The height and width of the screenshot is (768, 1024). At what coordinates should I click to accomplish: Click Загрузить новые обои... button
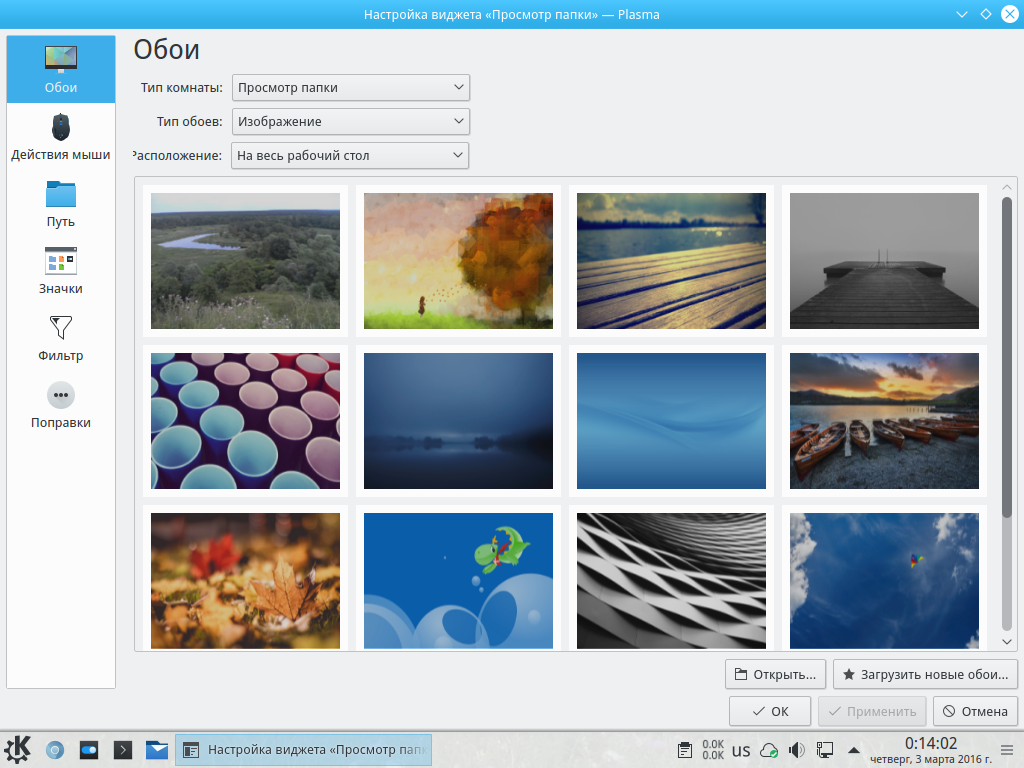click(x=925, y=674)
